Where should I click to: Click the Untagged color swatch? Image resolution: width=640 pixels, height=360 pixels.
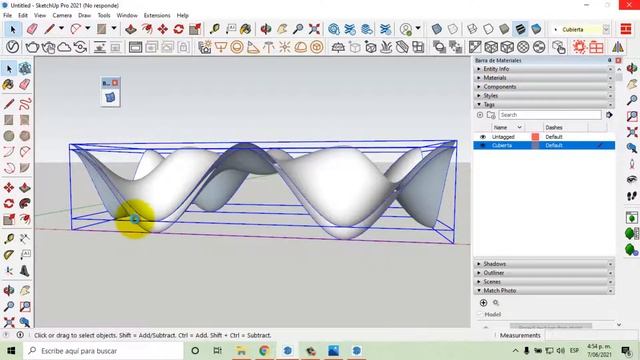pos(535,137)
